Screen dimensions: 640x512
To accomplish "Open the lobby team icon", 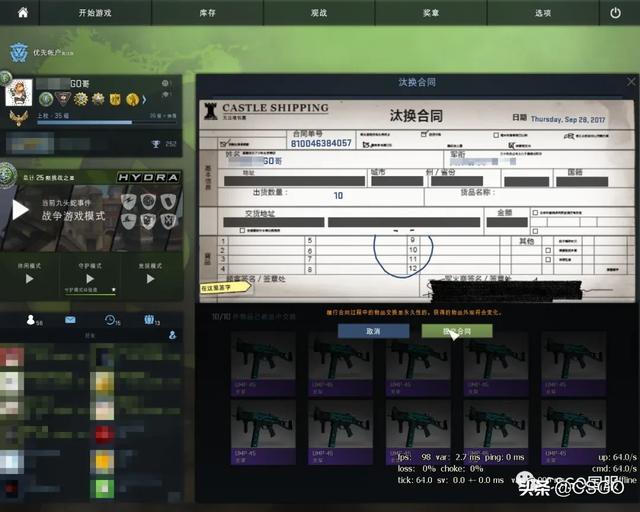I will point(149,320).
